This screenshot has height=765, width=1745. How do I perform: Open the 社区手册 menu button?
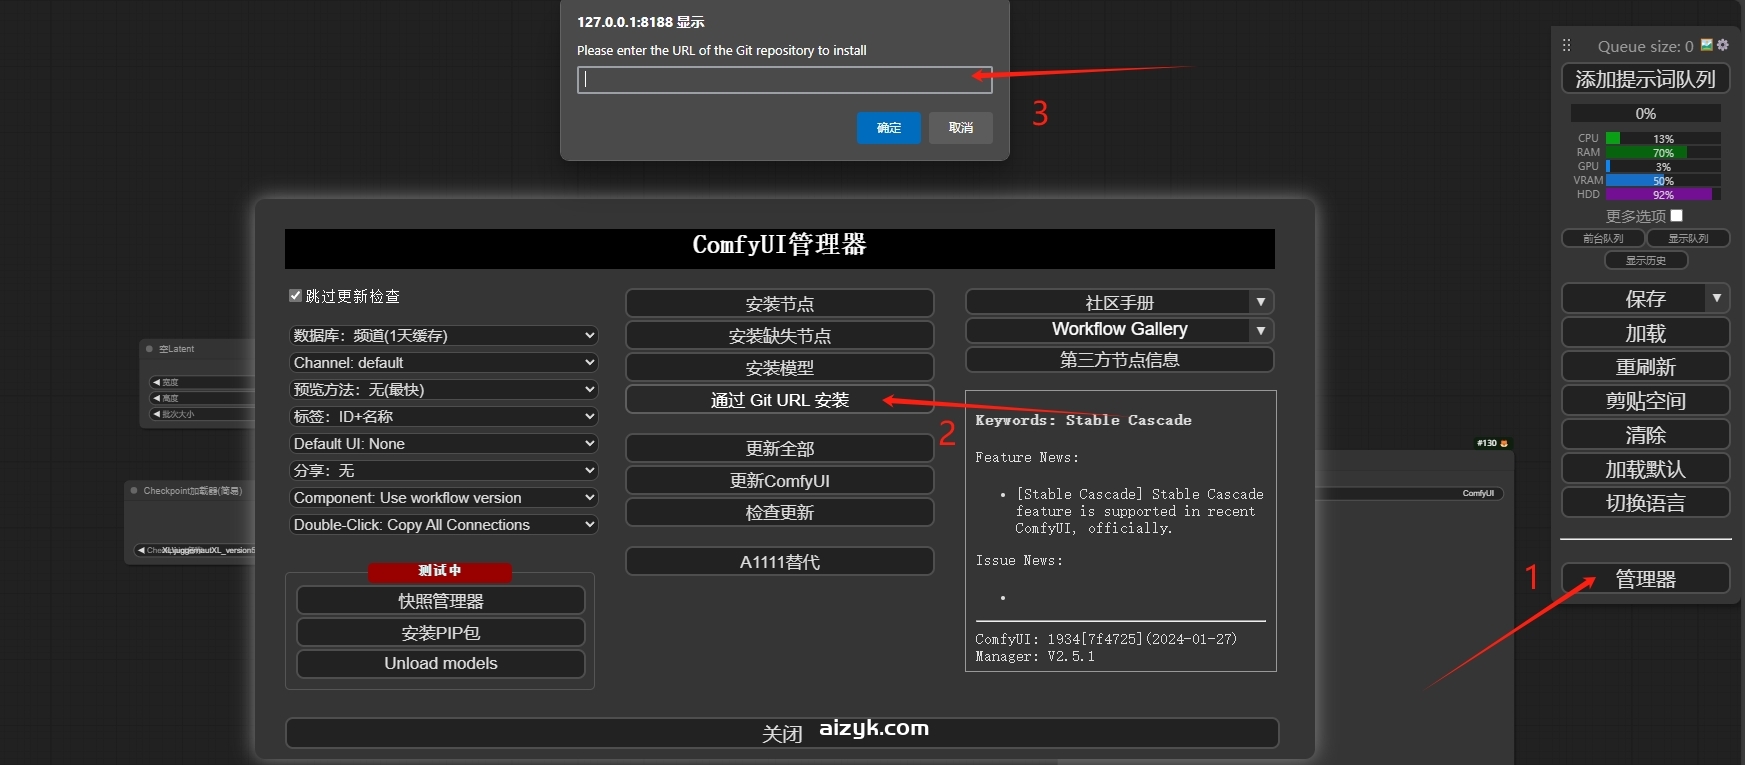pyautogui.click(x=1108, y=302)
